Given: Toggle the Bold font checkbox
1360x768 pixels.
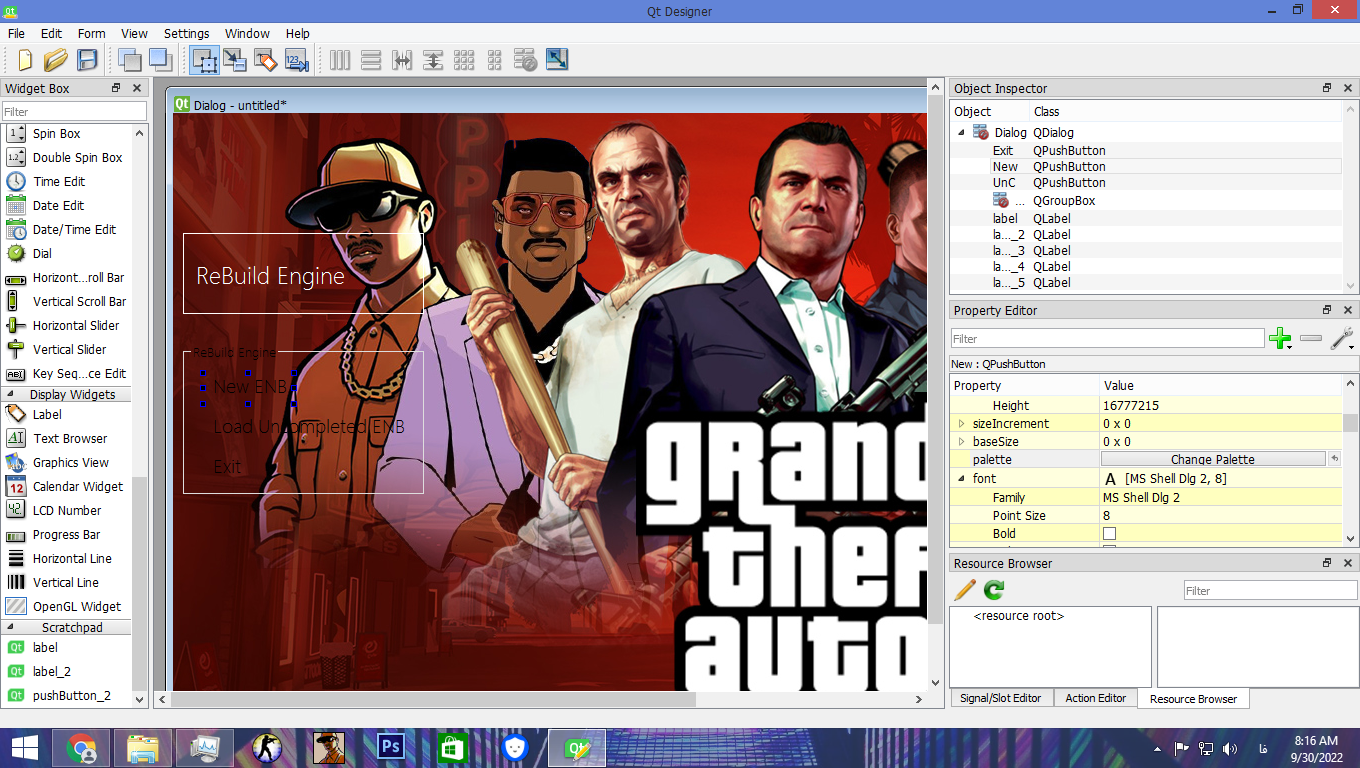Looking at the screenshot, I should coord(1109,534).
